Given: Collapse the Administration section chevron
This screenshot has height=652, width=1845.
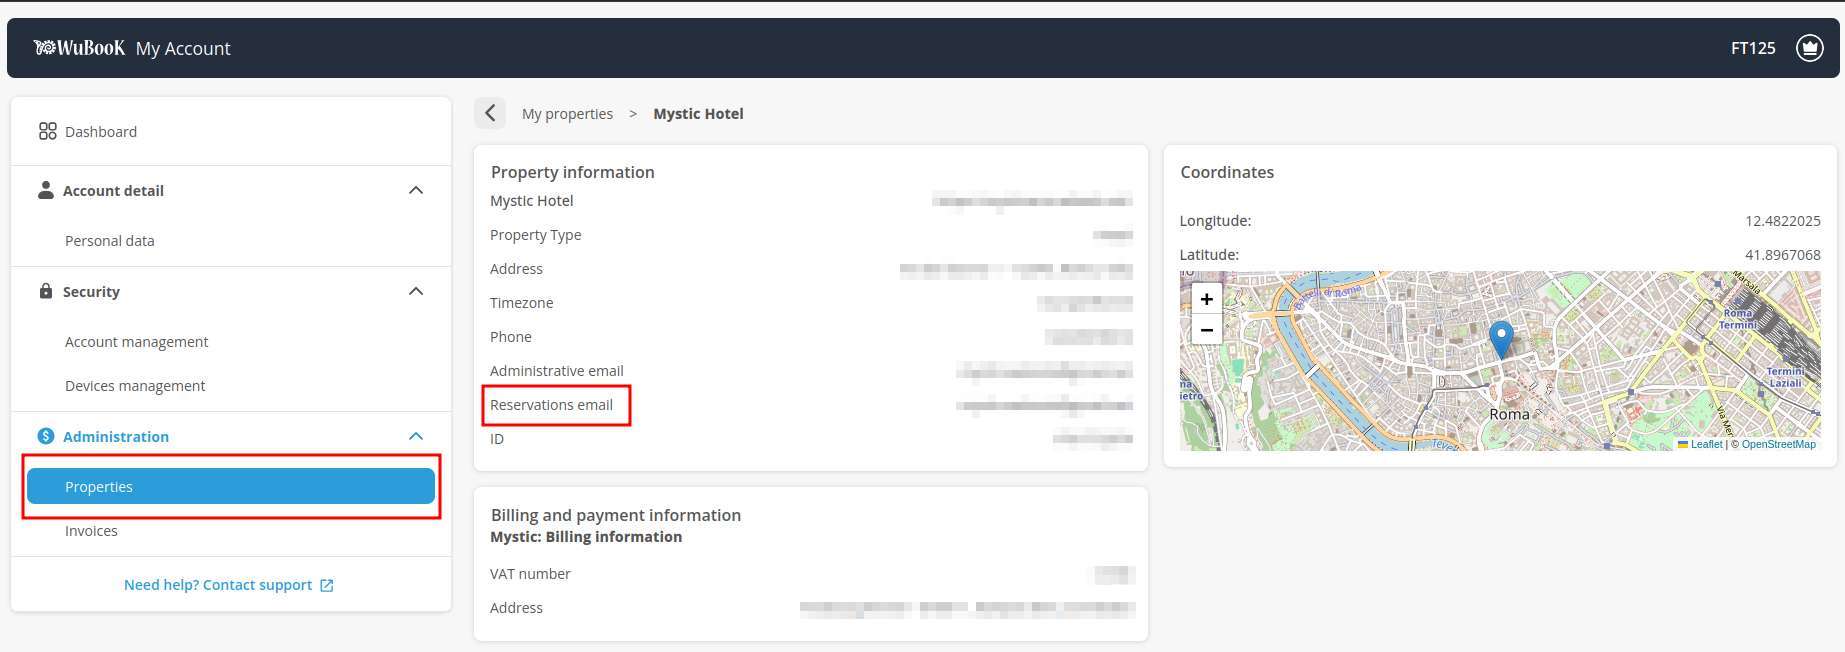Looking at the screenshot, I should tap(416, 436).
